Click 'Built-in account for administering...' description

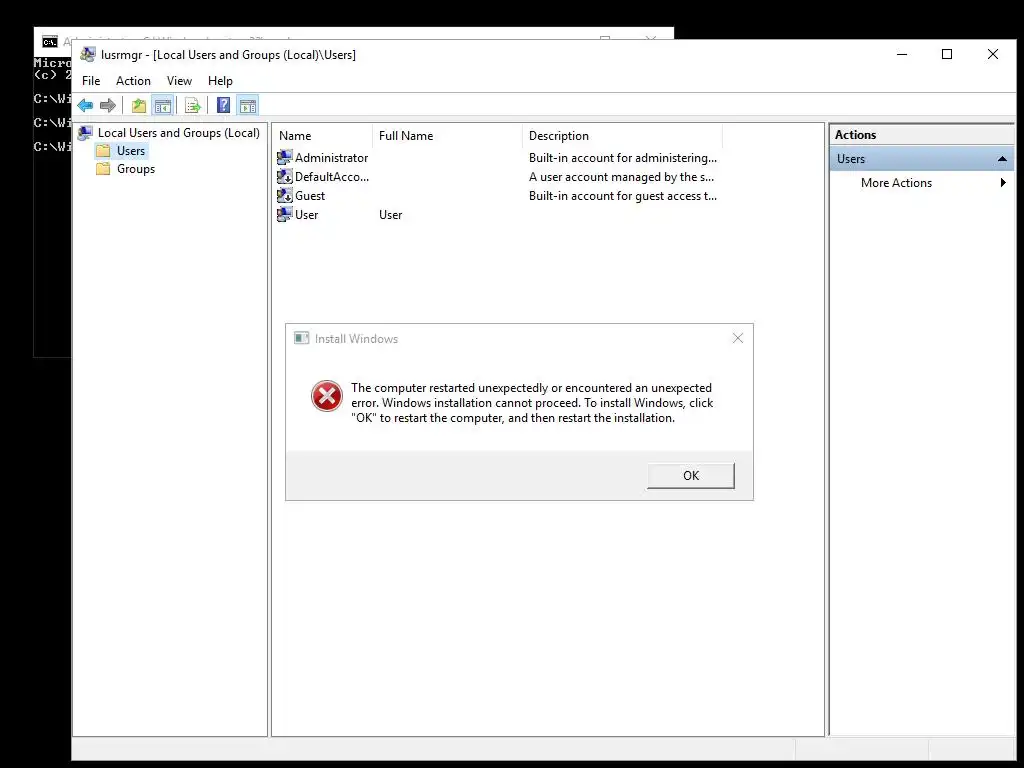point(622,157)
